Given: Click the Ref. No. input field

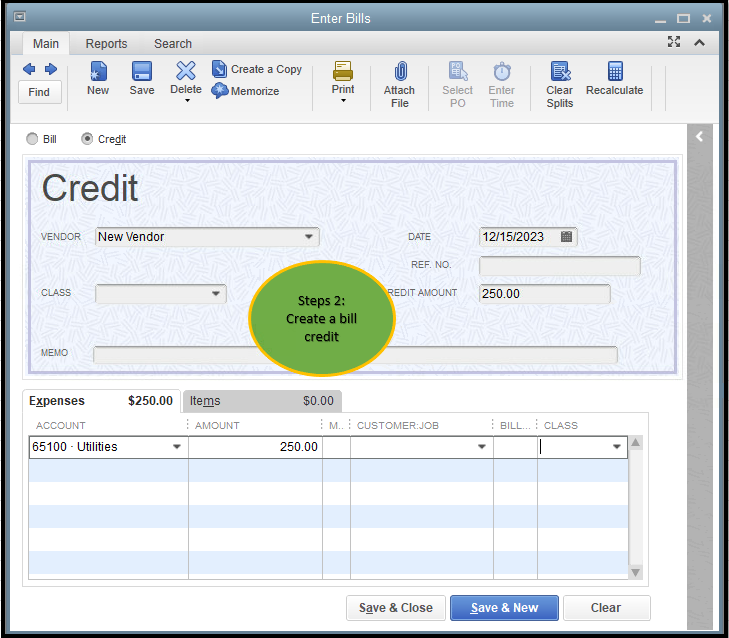Looking at the screenshot, I should [x=560, y=266].
